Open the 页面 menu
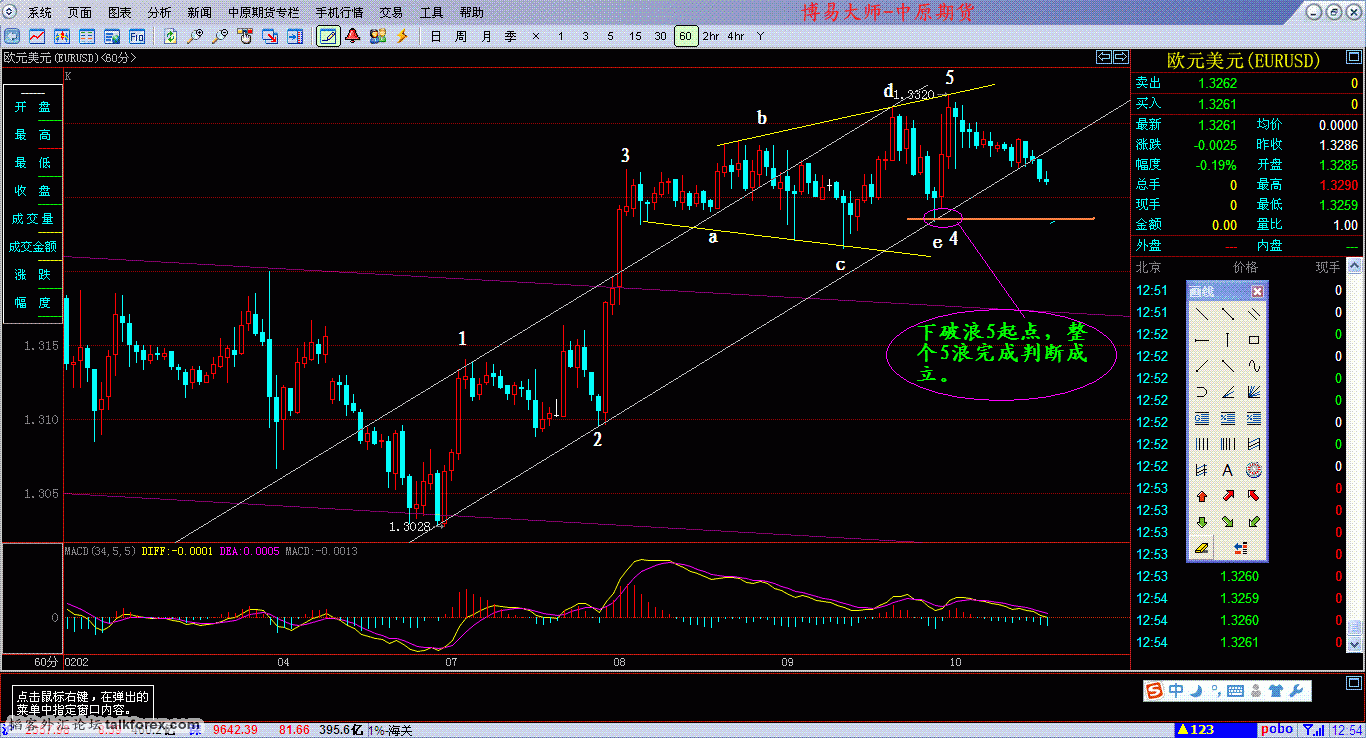 (80, 13)
